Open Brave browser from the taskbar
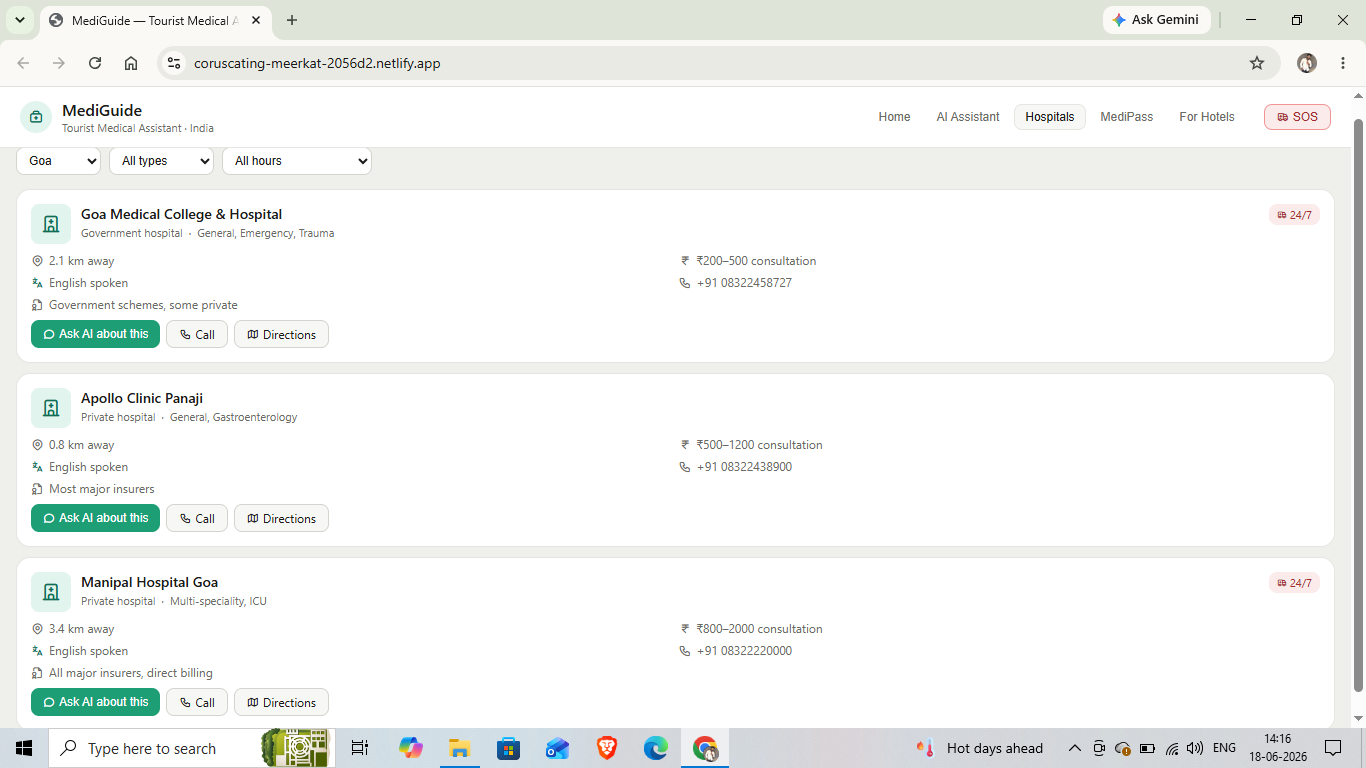 point(606,748)
